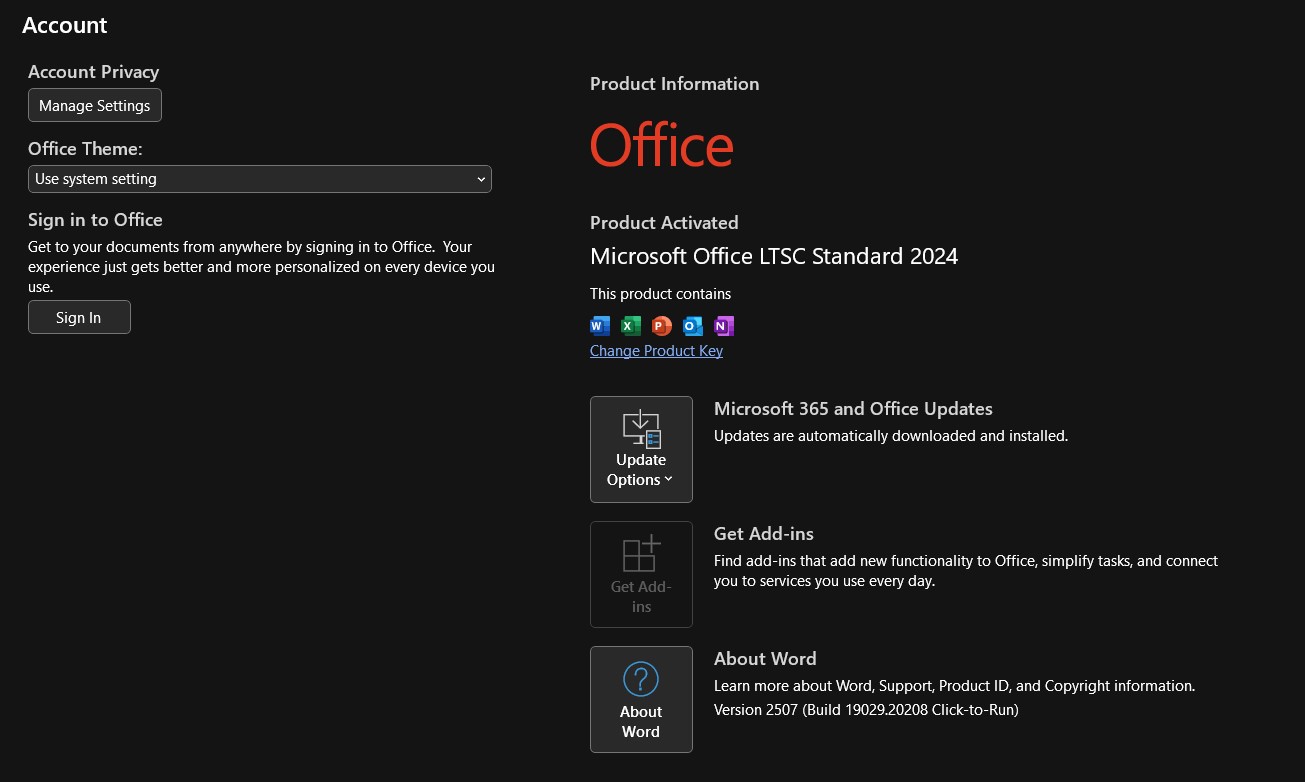Click the 'This product contains' text
Screen dimensions: 1305x782
pyautogui.click(x=661, y=294)
